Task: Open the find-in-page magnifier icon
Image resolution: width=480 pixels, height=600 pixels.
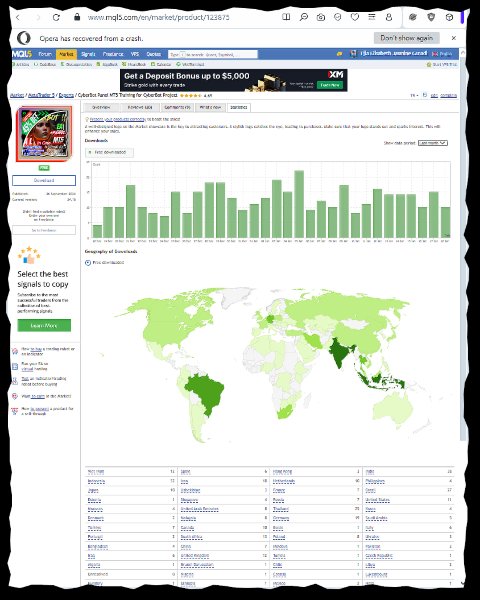Action: coord(304,17)
